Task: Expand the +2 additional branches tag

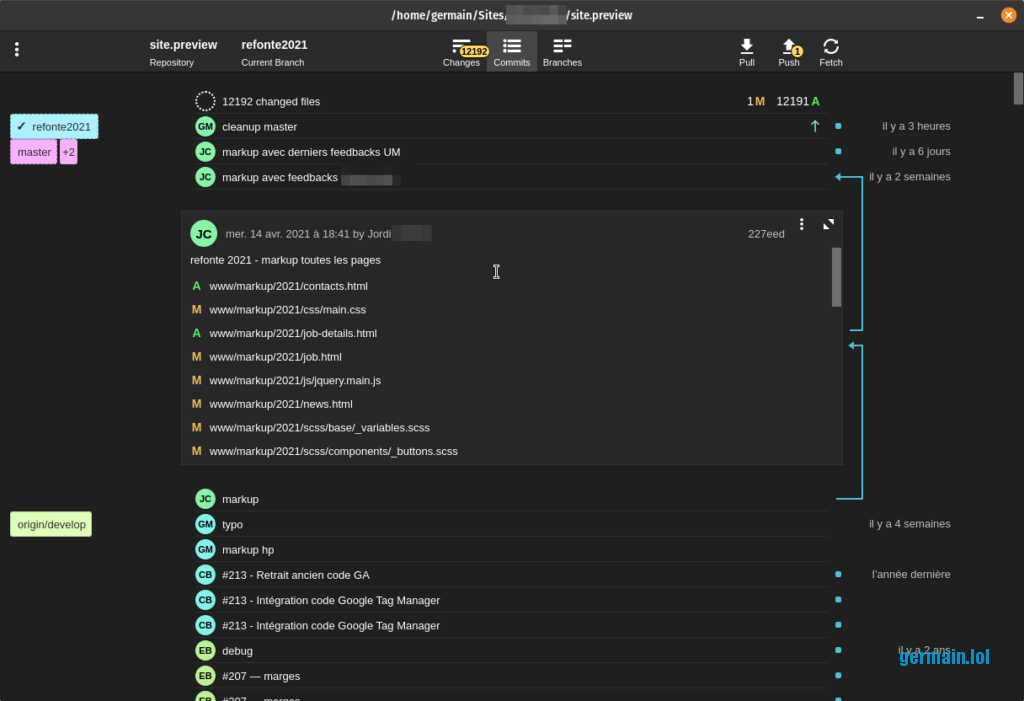Action: click(68, 153)
